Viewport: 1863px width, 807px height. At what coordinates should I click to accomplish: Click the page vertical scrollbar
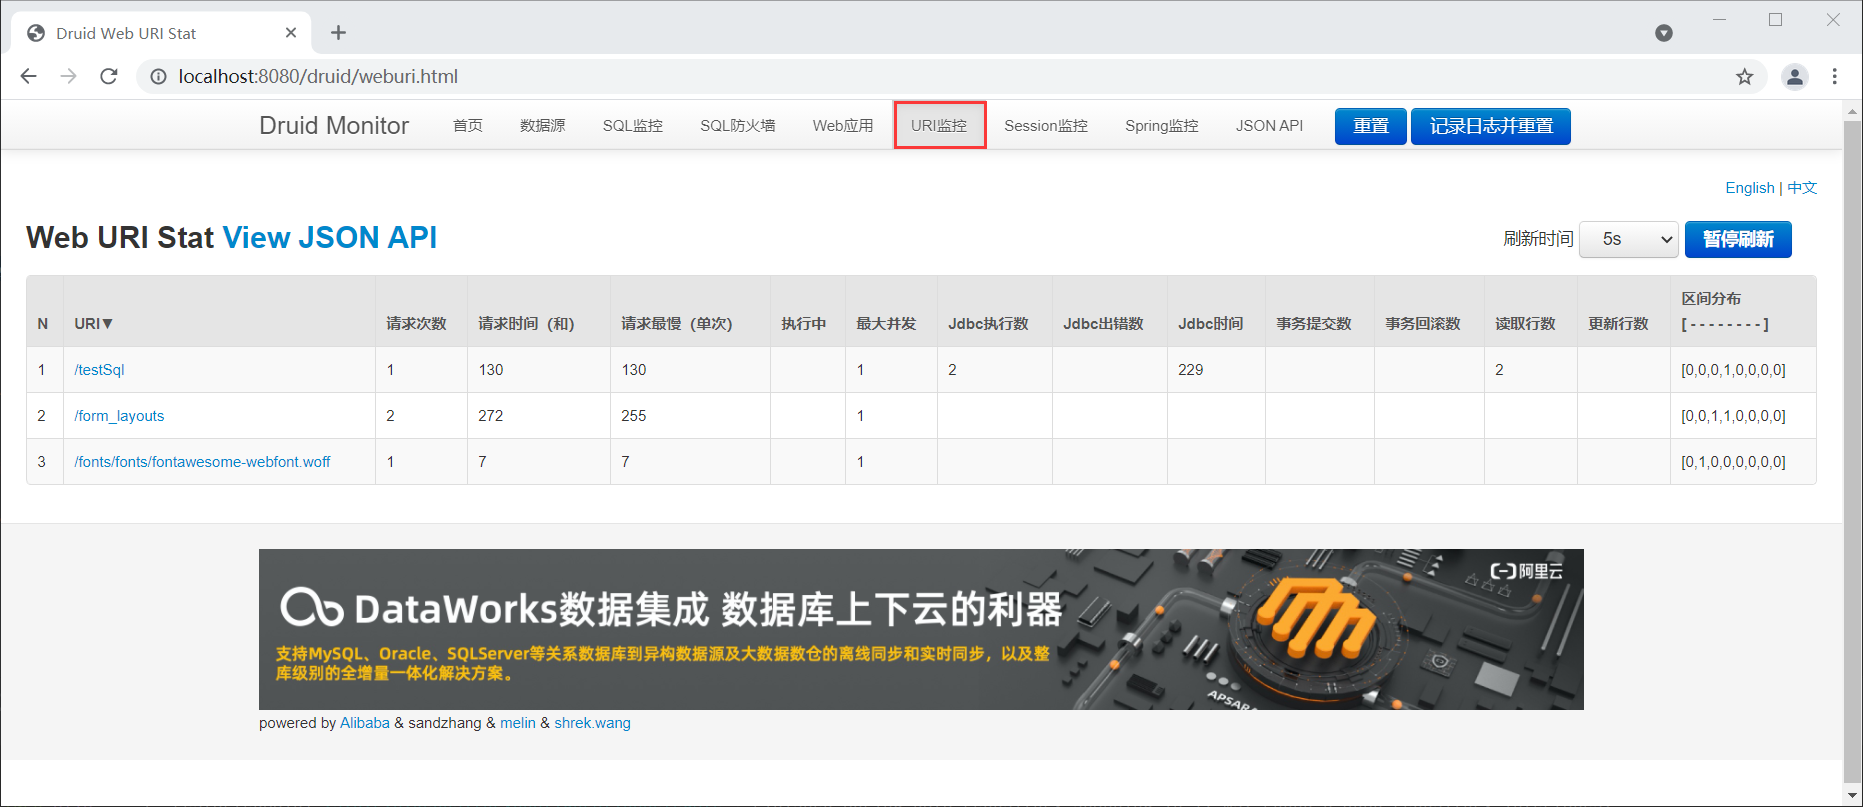click(x=1852, y=450)
